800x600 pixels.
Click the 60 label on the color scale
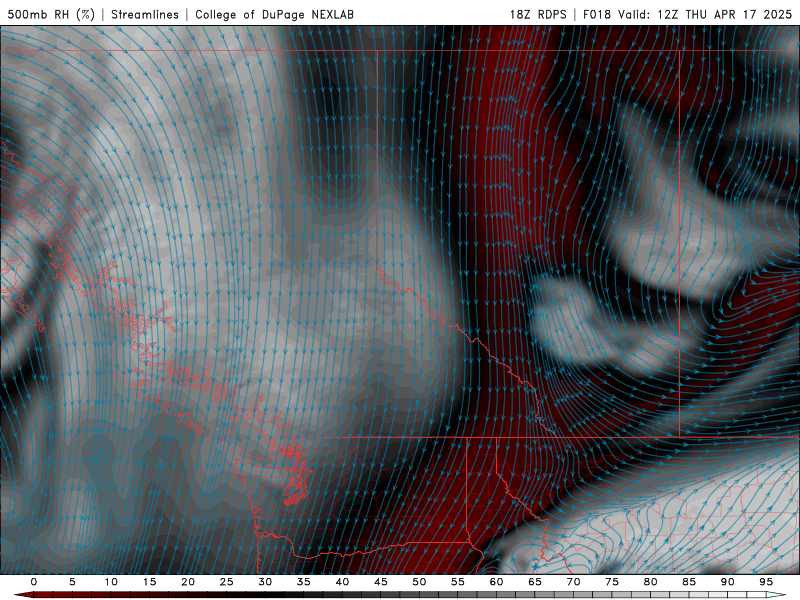496,582
